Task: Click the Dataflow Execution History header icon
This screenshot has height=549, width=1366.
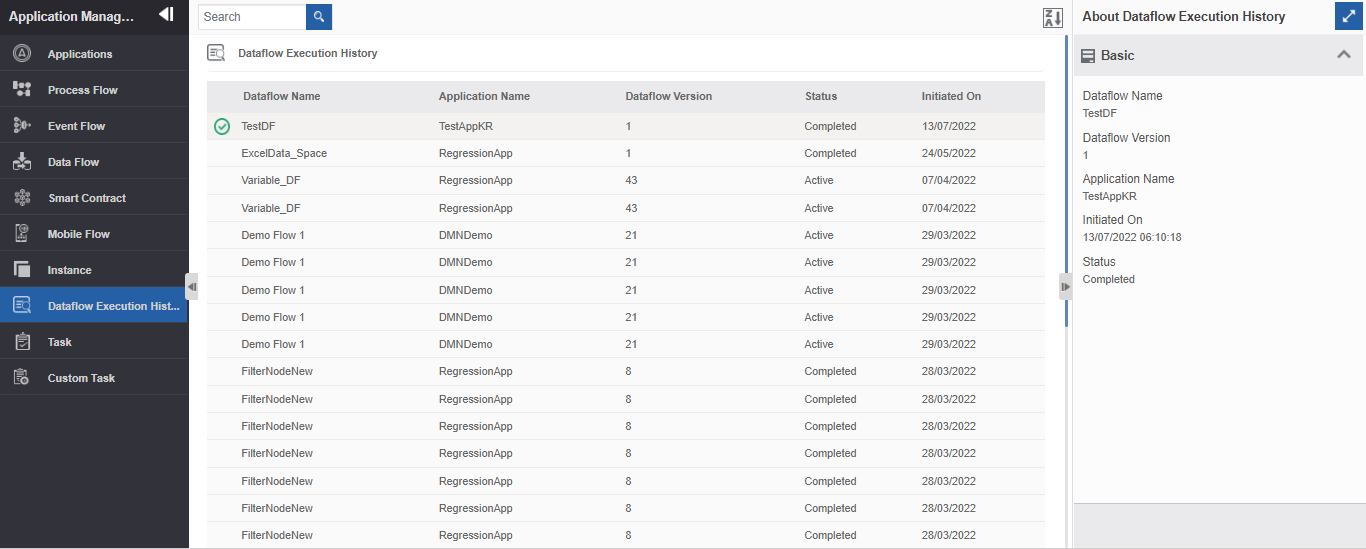Action: [x=216, y=53]
